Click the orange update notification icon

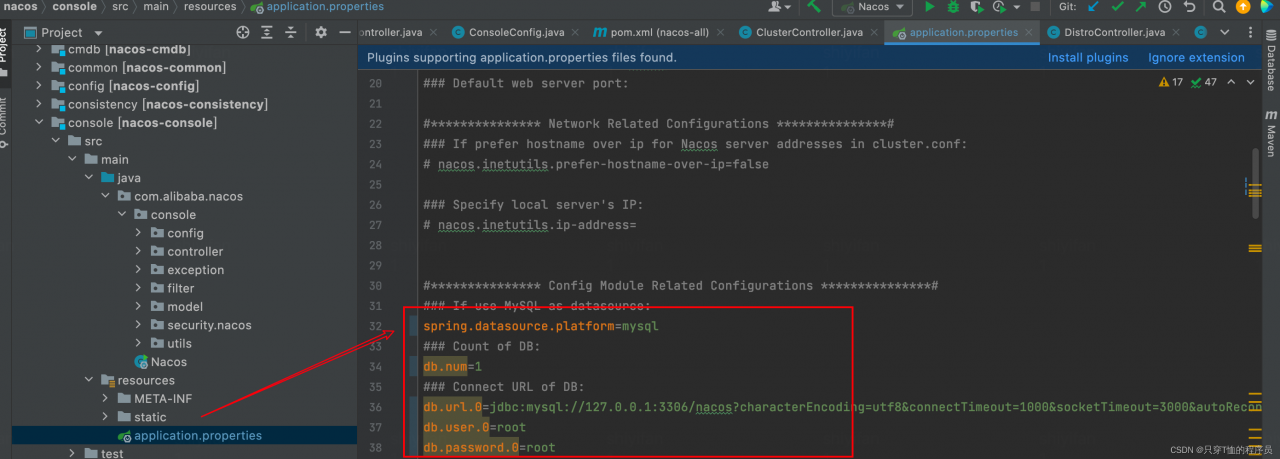(x=1243, y=6)
